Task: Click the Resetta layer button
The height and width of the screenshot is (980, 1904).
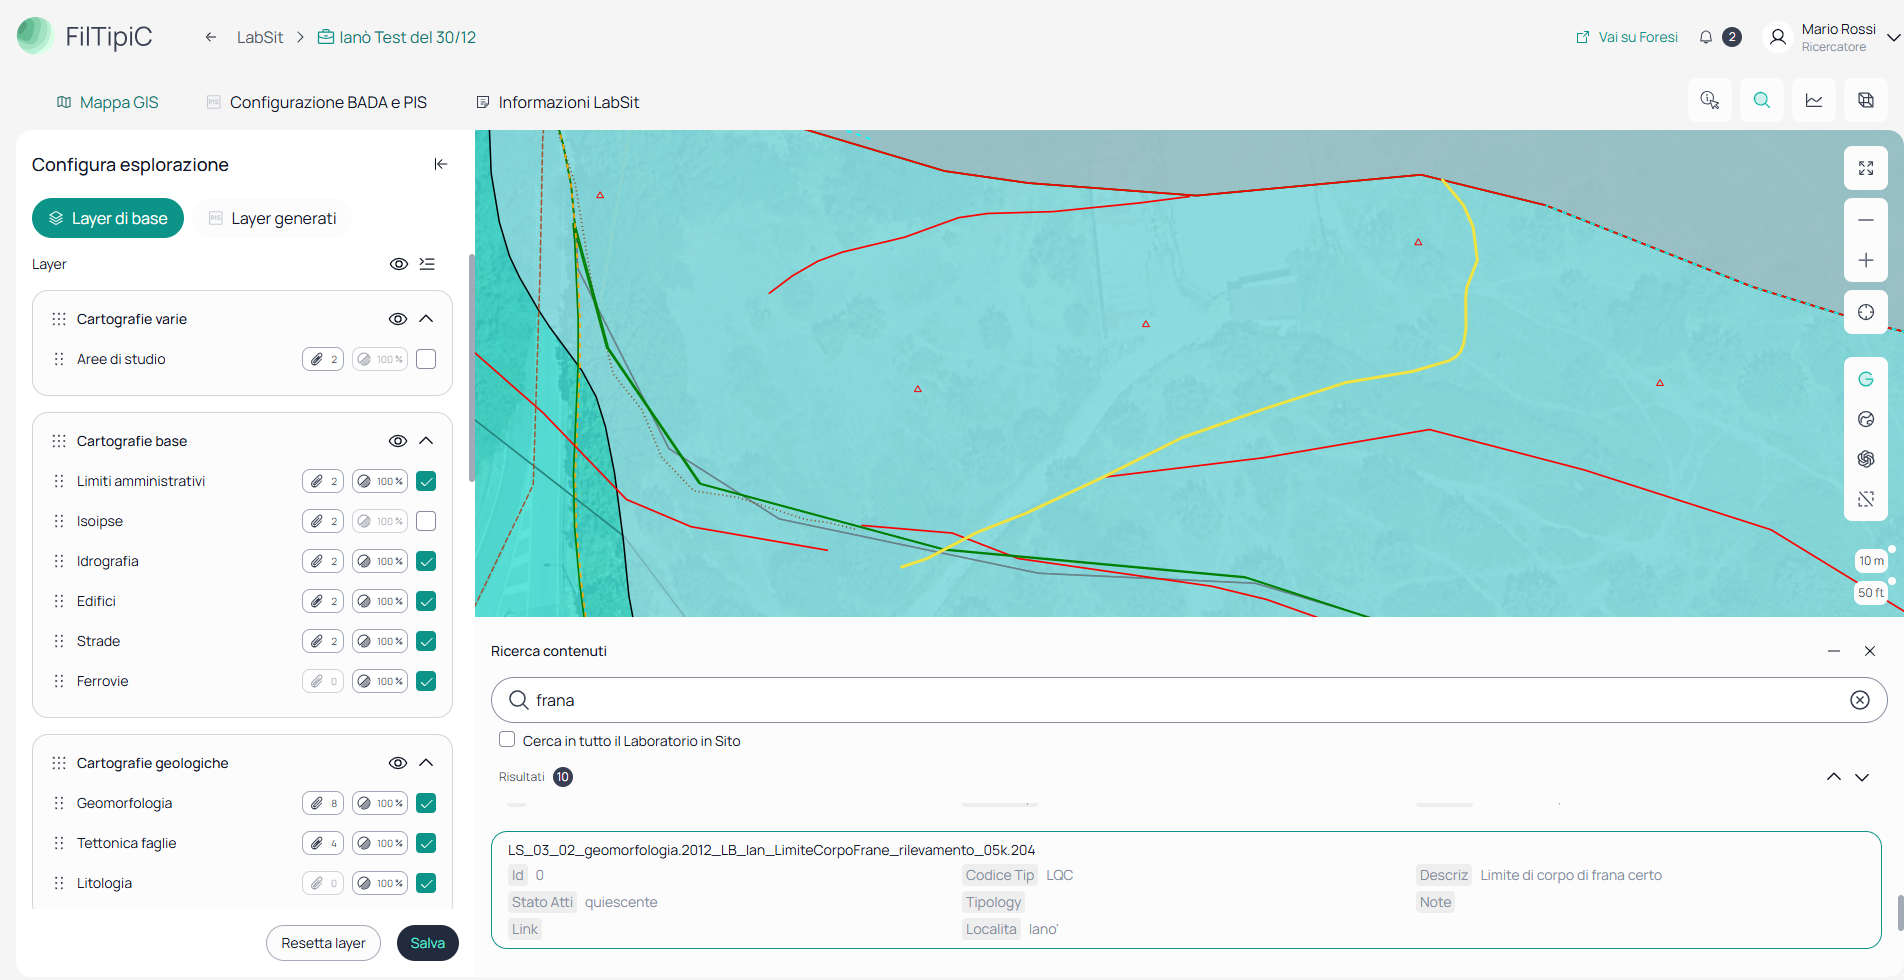Action: coord(323,943)
